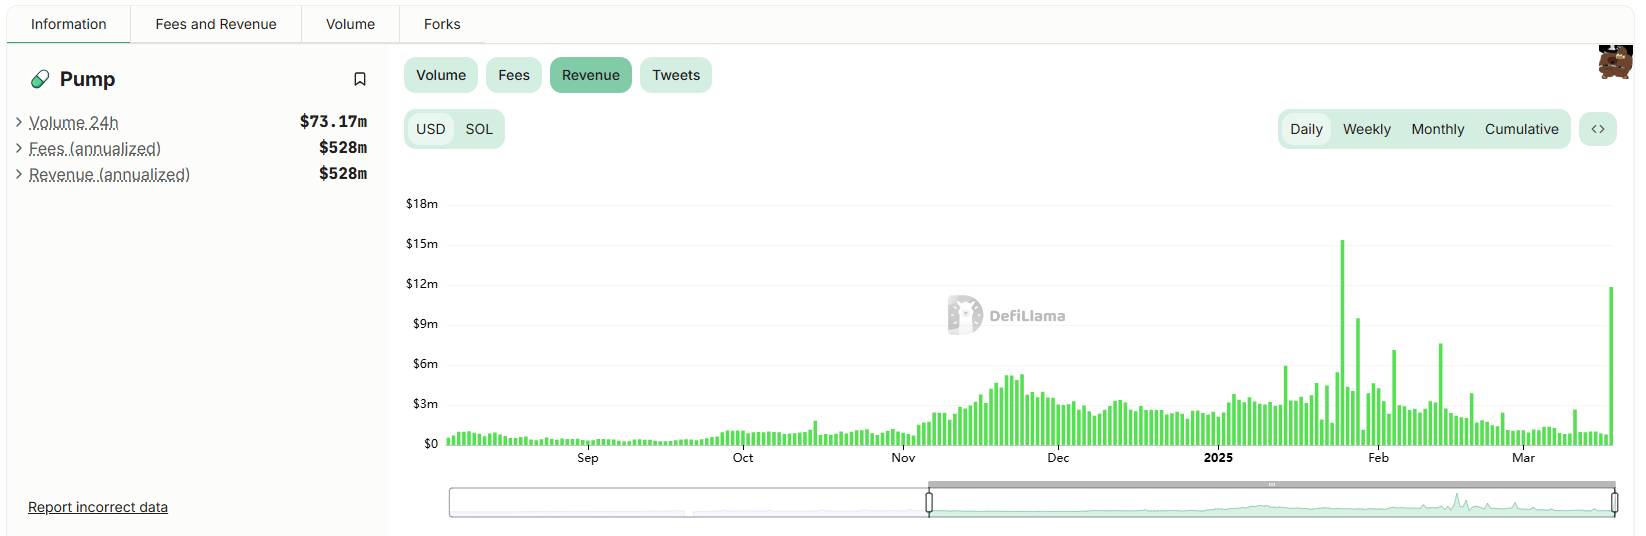Click the Oct x-axis label

point(743,458)
